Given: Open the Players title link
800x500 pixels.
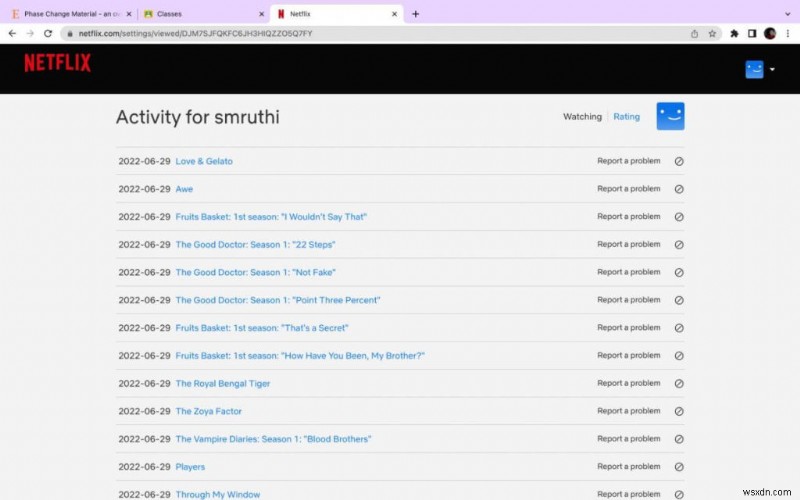Looking at the screenshot, I should [x=190, y=467].
